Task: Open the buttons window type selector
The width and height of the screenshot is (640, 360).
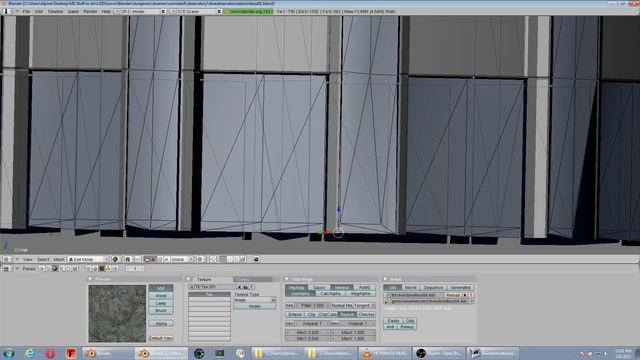Action: tap(6, 269)
